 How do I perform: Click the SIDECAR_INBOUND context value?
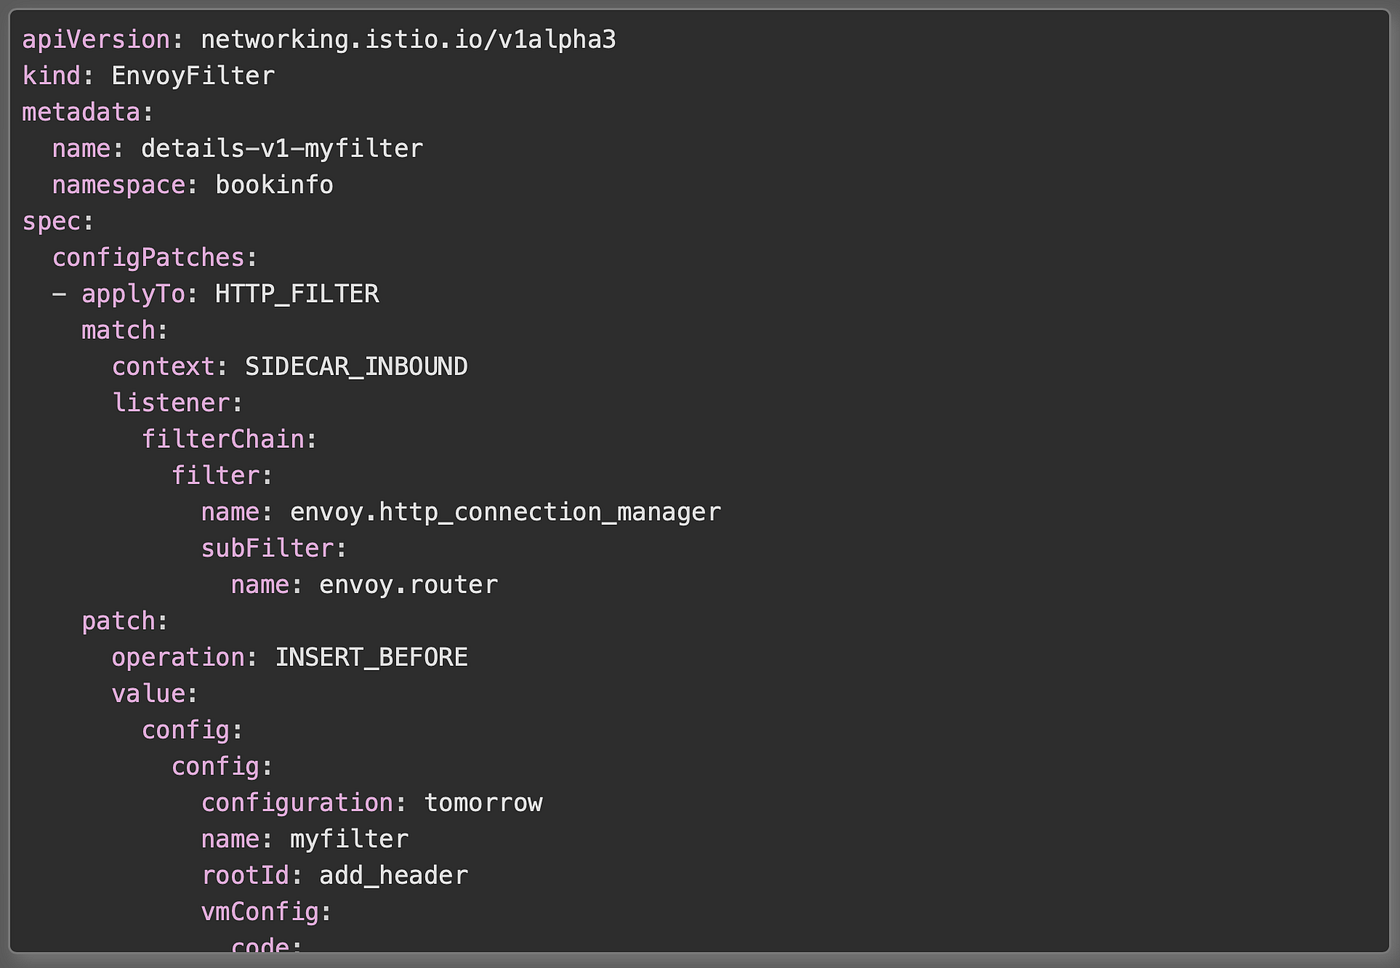356,367
